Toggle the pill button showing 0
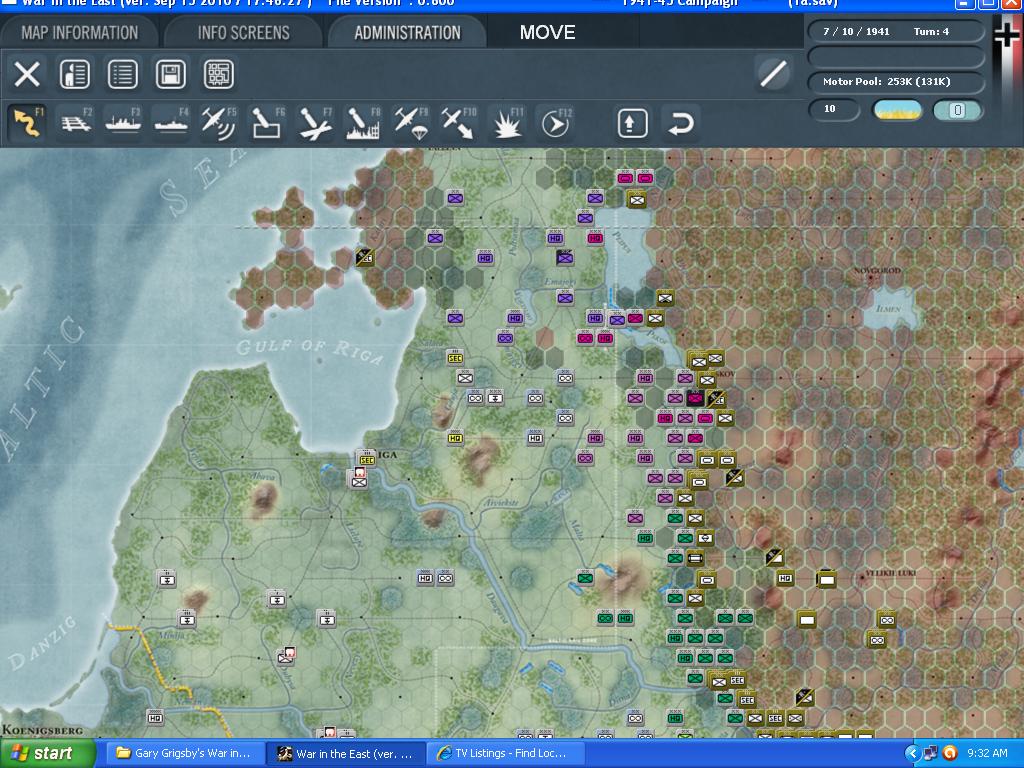The height and width of the screenshot is (768, 1024). pos(957,110)
